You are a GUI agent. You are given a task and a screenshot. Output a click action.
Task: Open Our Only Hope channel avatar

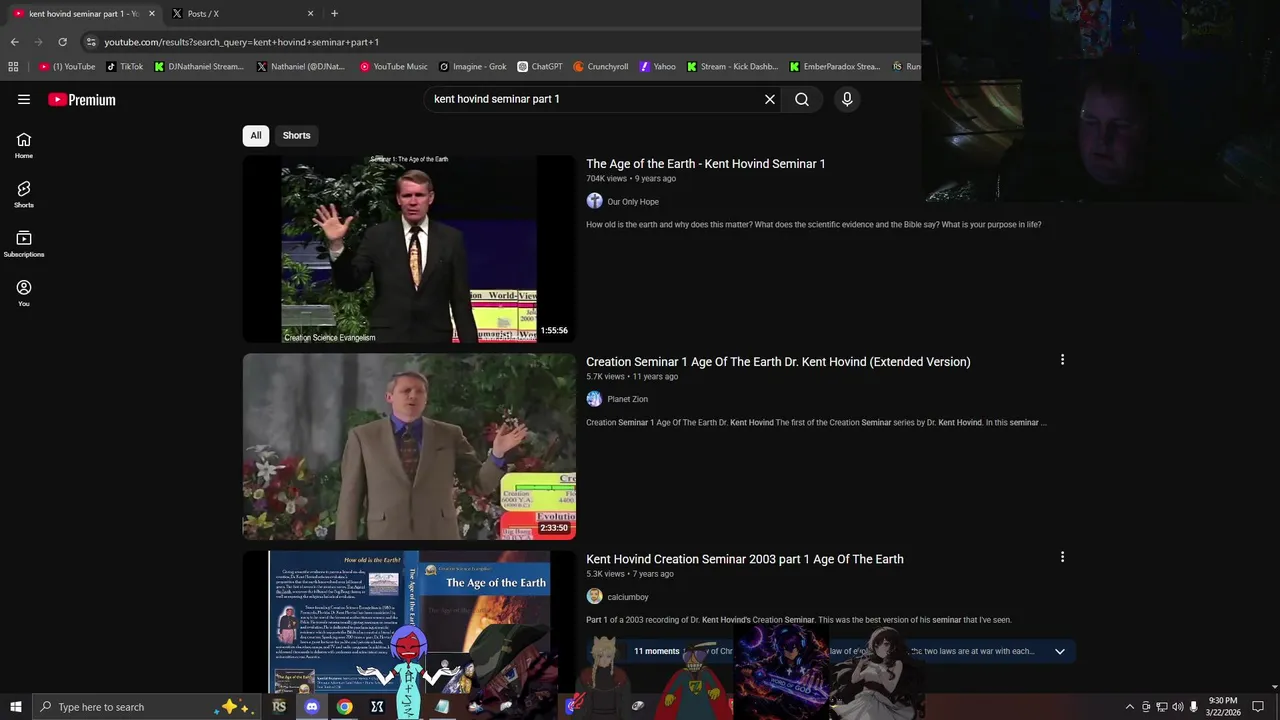pyautogui.click(x=594, y=201)
